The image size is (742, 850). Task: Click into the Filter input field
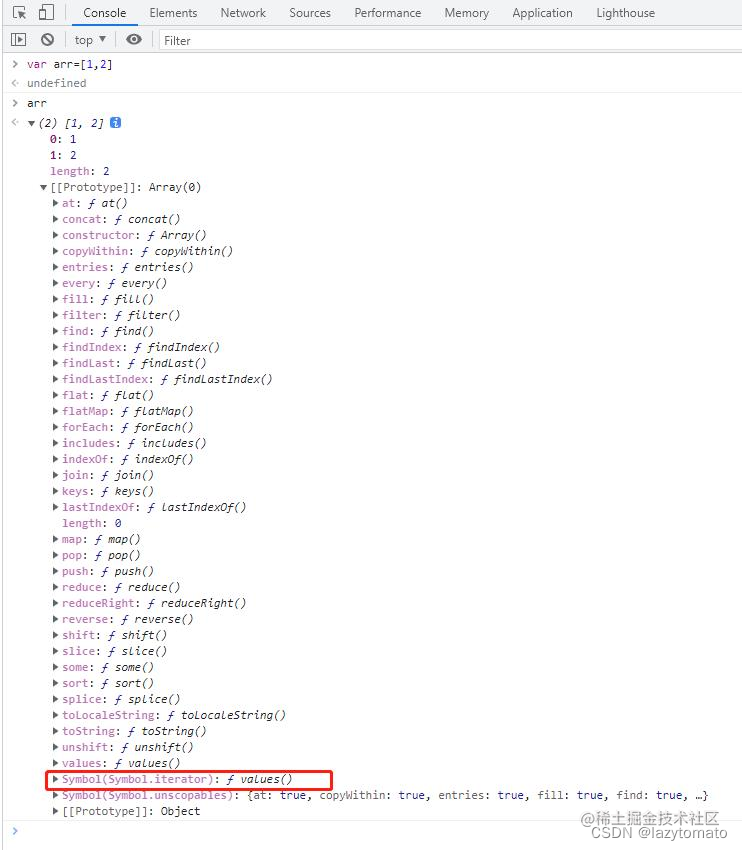click(x=449, y=40)
